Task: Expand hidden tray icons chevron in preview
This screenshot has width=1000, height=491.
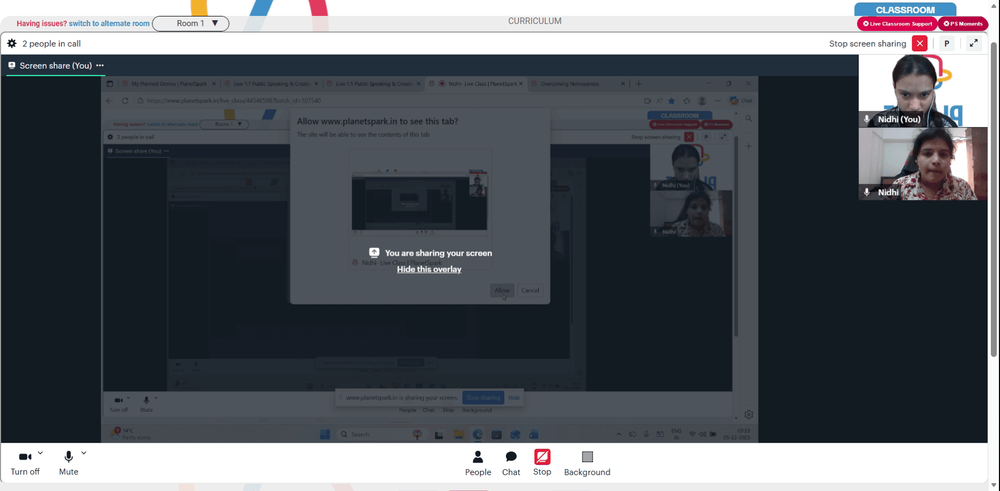Action: click(618, 434)
